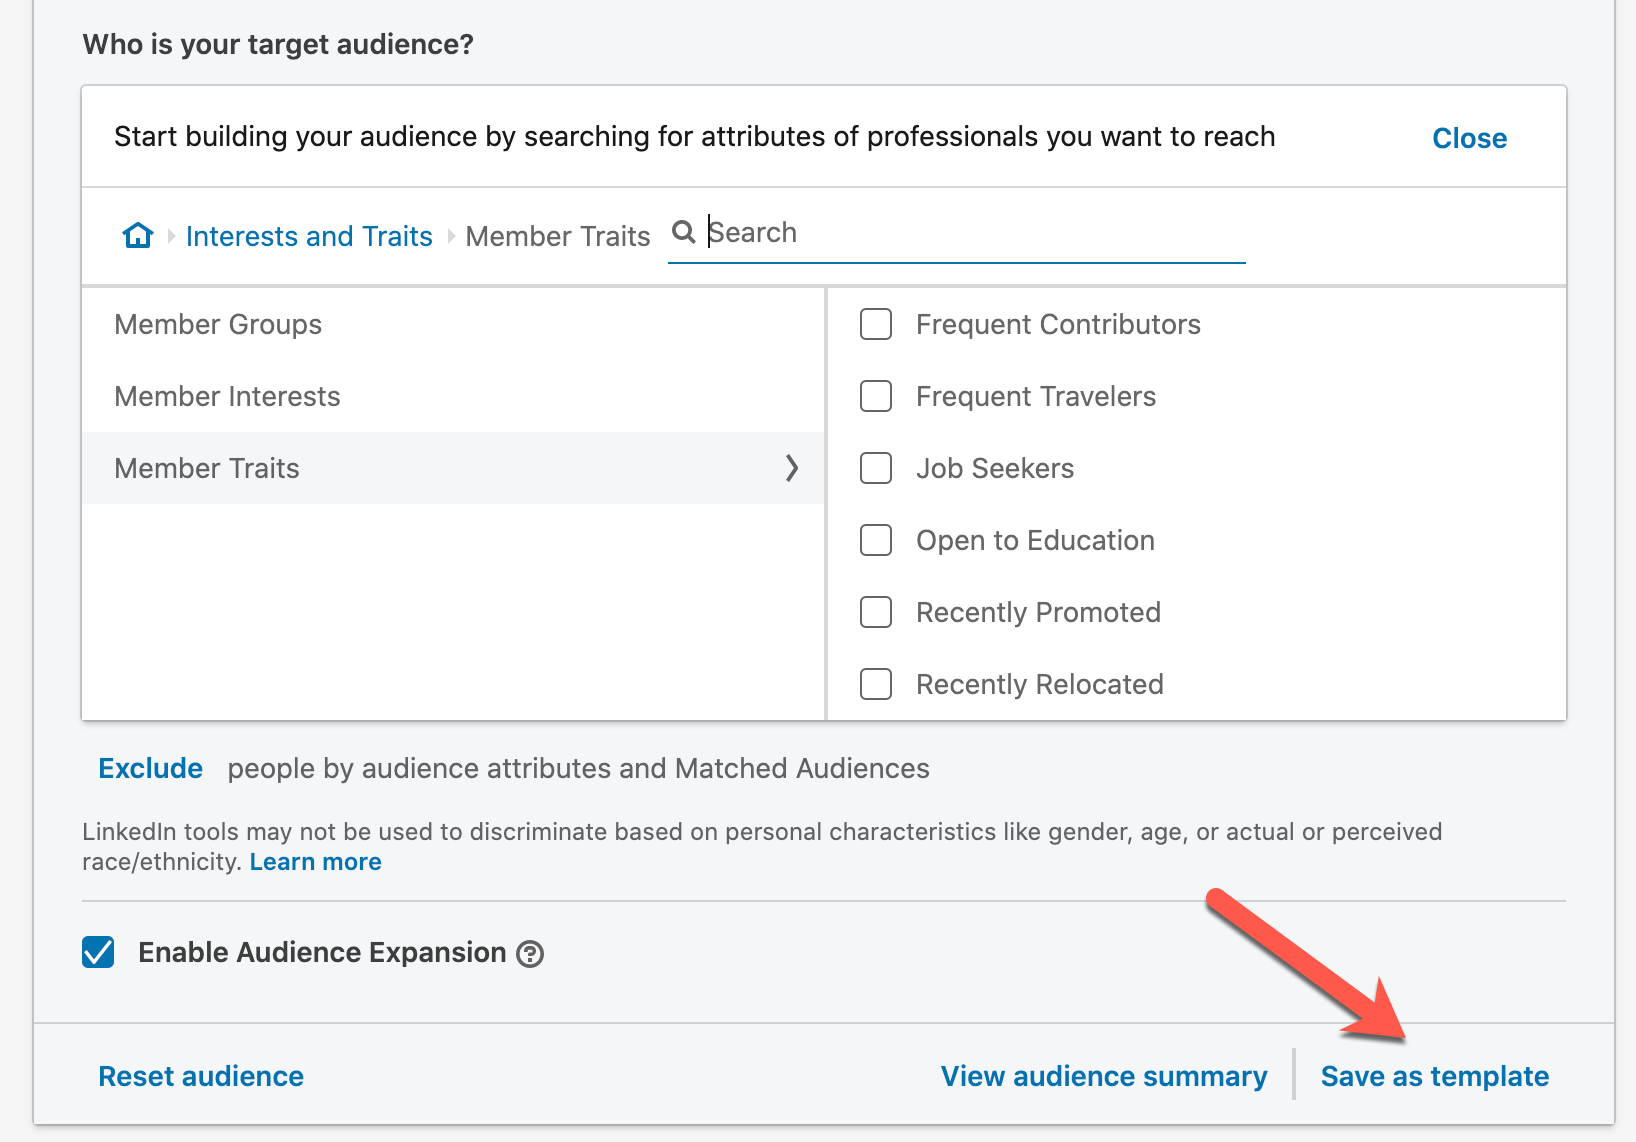1636x1142 pixels.
Task: Select the Job Seekers checkbox
Action: coord(876,468)
